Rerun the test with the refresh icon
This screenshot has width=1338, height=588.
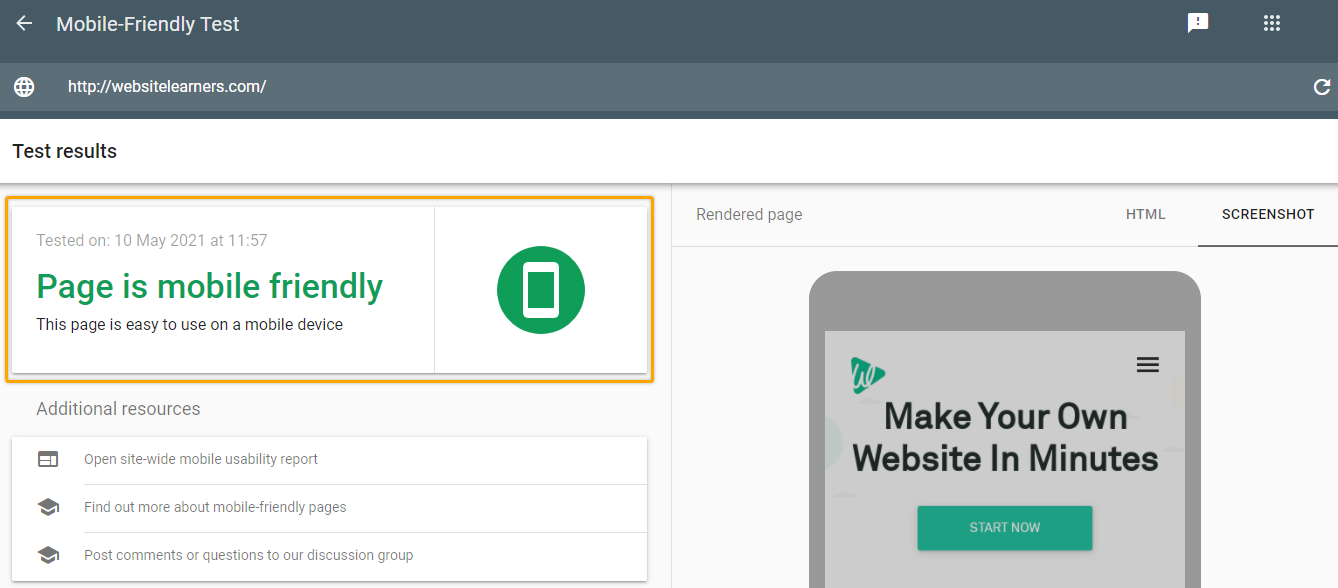[1322, 87]
